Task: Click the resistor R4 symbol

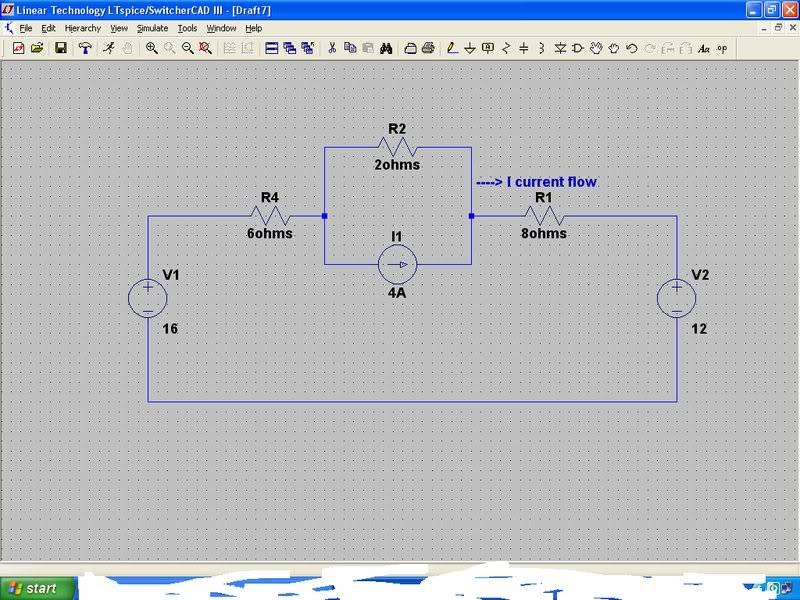Action: tap(270, 216)
